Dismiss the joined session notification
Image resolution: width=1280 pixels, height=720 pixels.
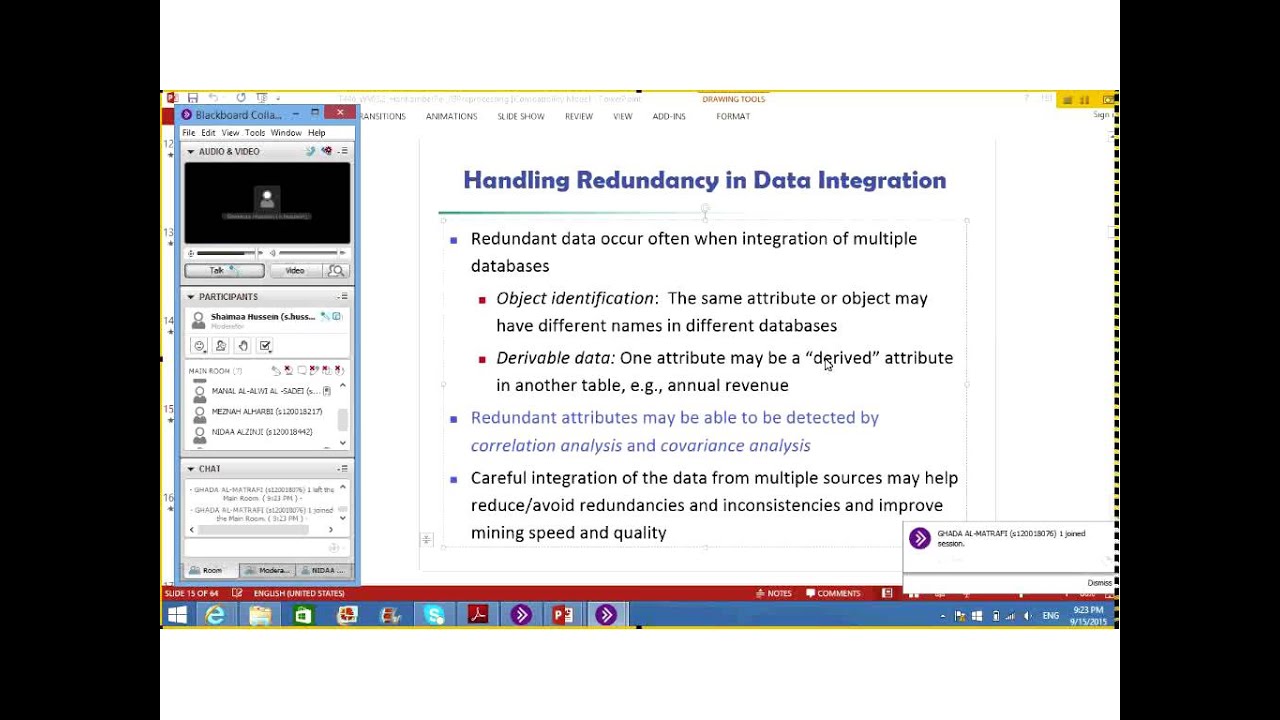[1099, 583]
